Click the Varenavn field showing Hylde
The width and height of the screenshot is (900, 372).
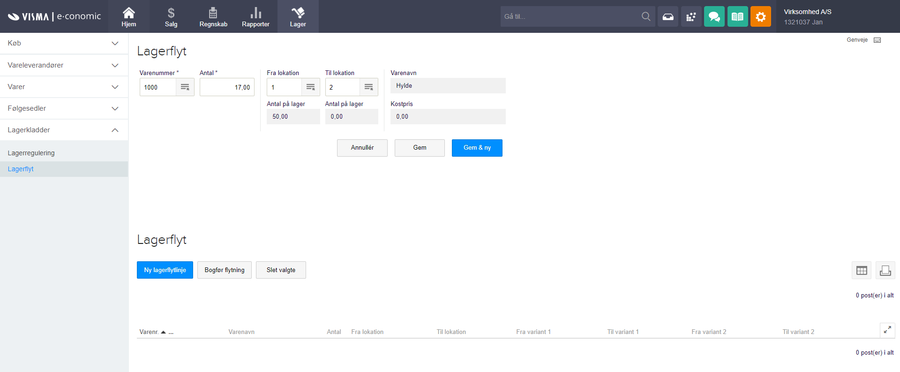pos(448,86)
